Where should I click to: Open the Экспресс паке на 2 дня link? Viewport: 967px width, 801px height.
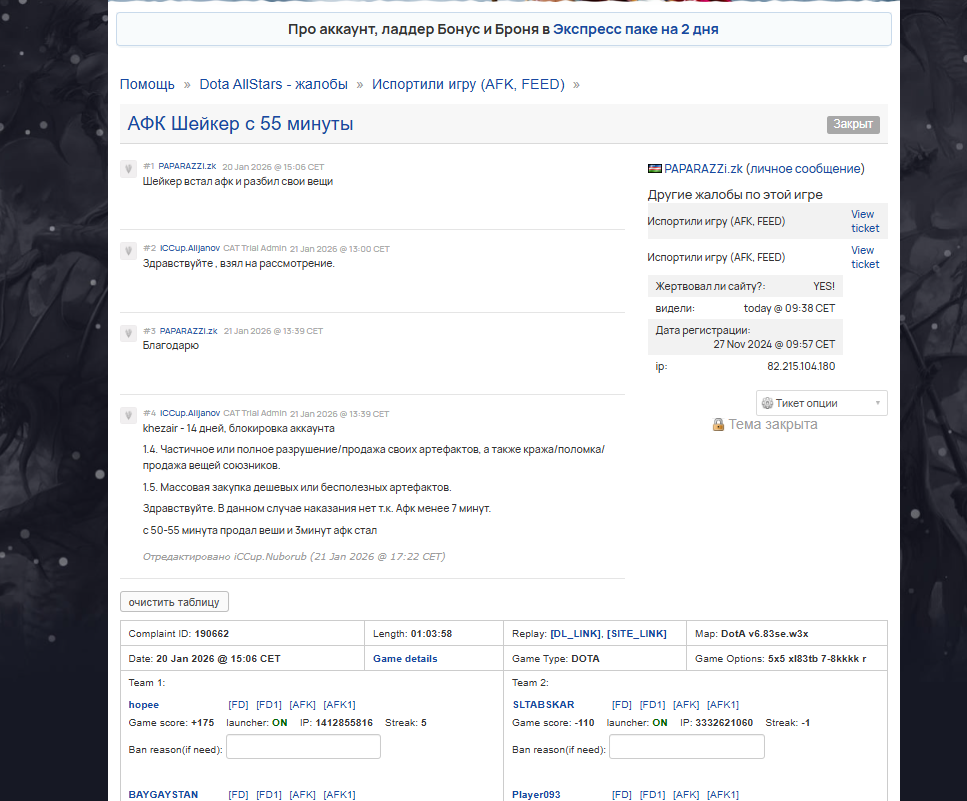click(x=636, y=29)
